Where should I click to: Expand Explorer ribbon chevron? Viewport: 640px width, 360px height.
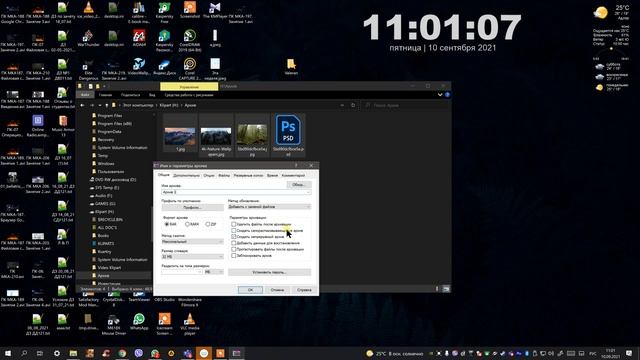(x=440, y=95)
